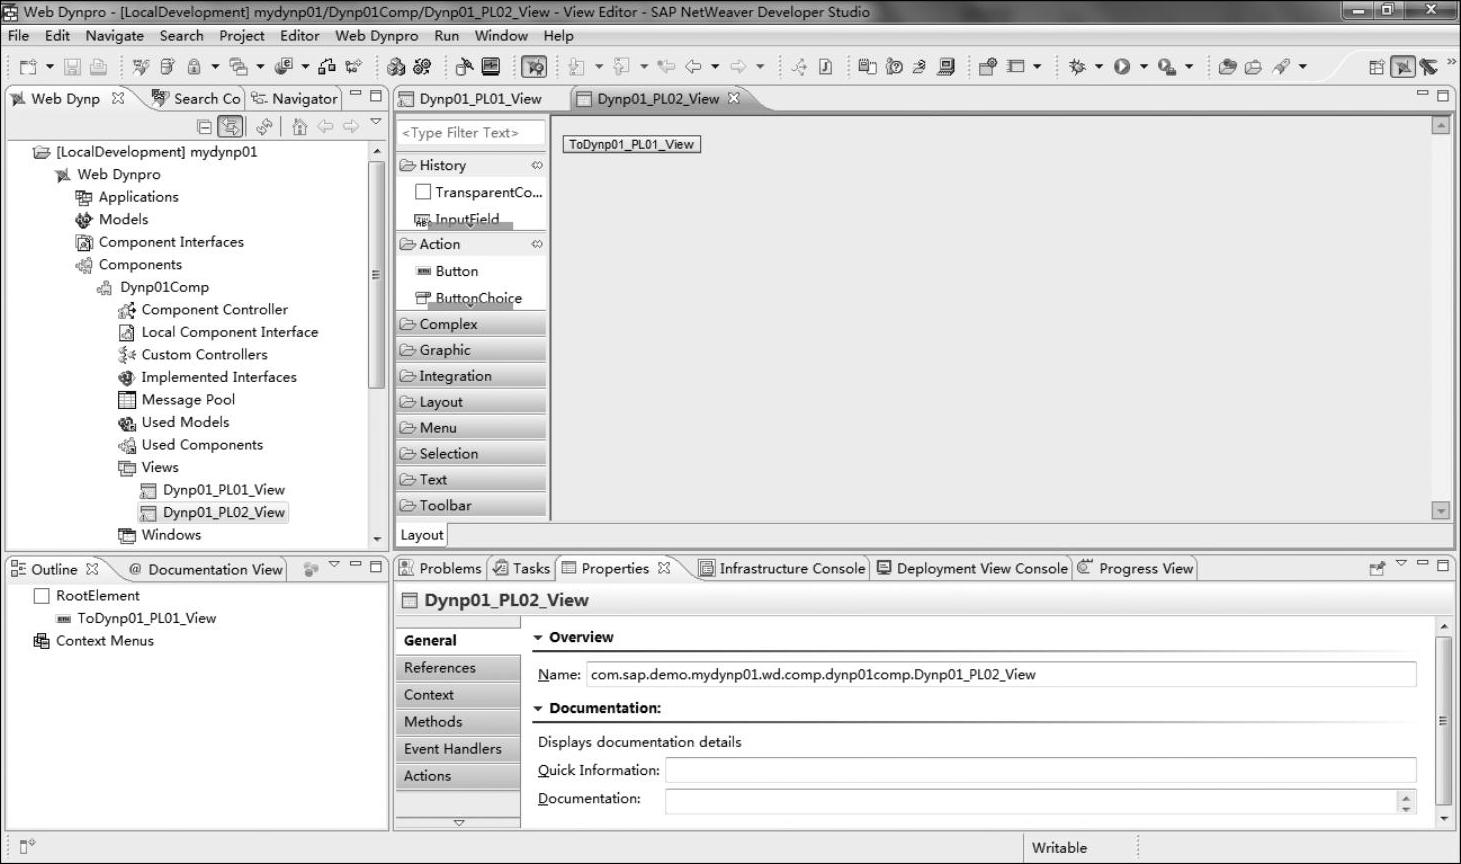The width and height of the screenshot is (1461, 864).
Task: Click the Print toolbar icon
Action: pos(98,67)
